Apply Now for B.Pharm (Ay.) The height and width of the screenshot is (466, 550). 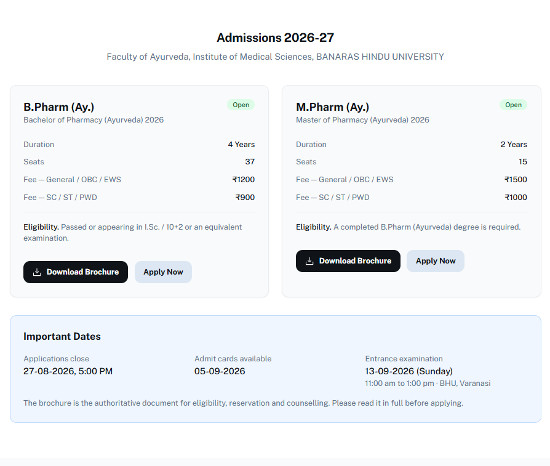click(x=163, y=272)
